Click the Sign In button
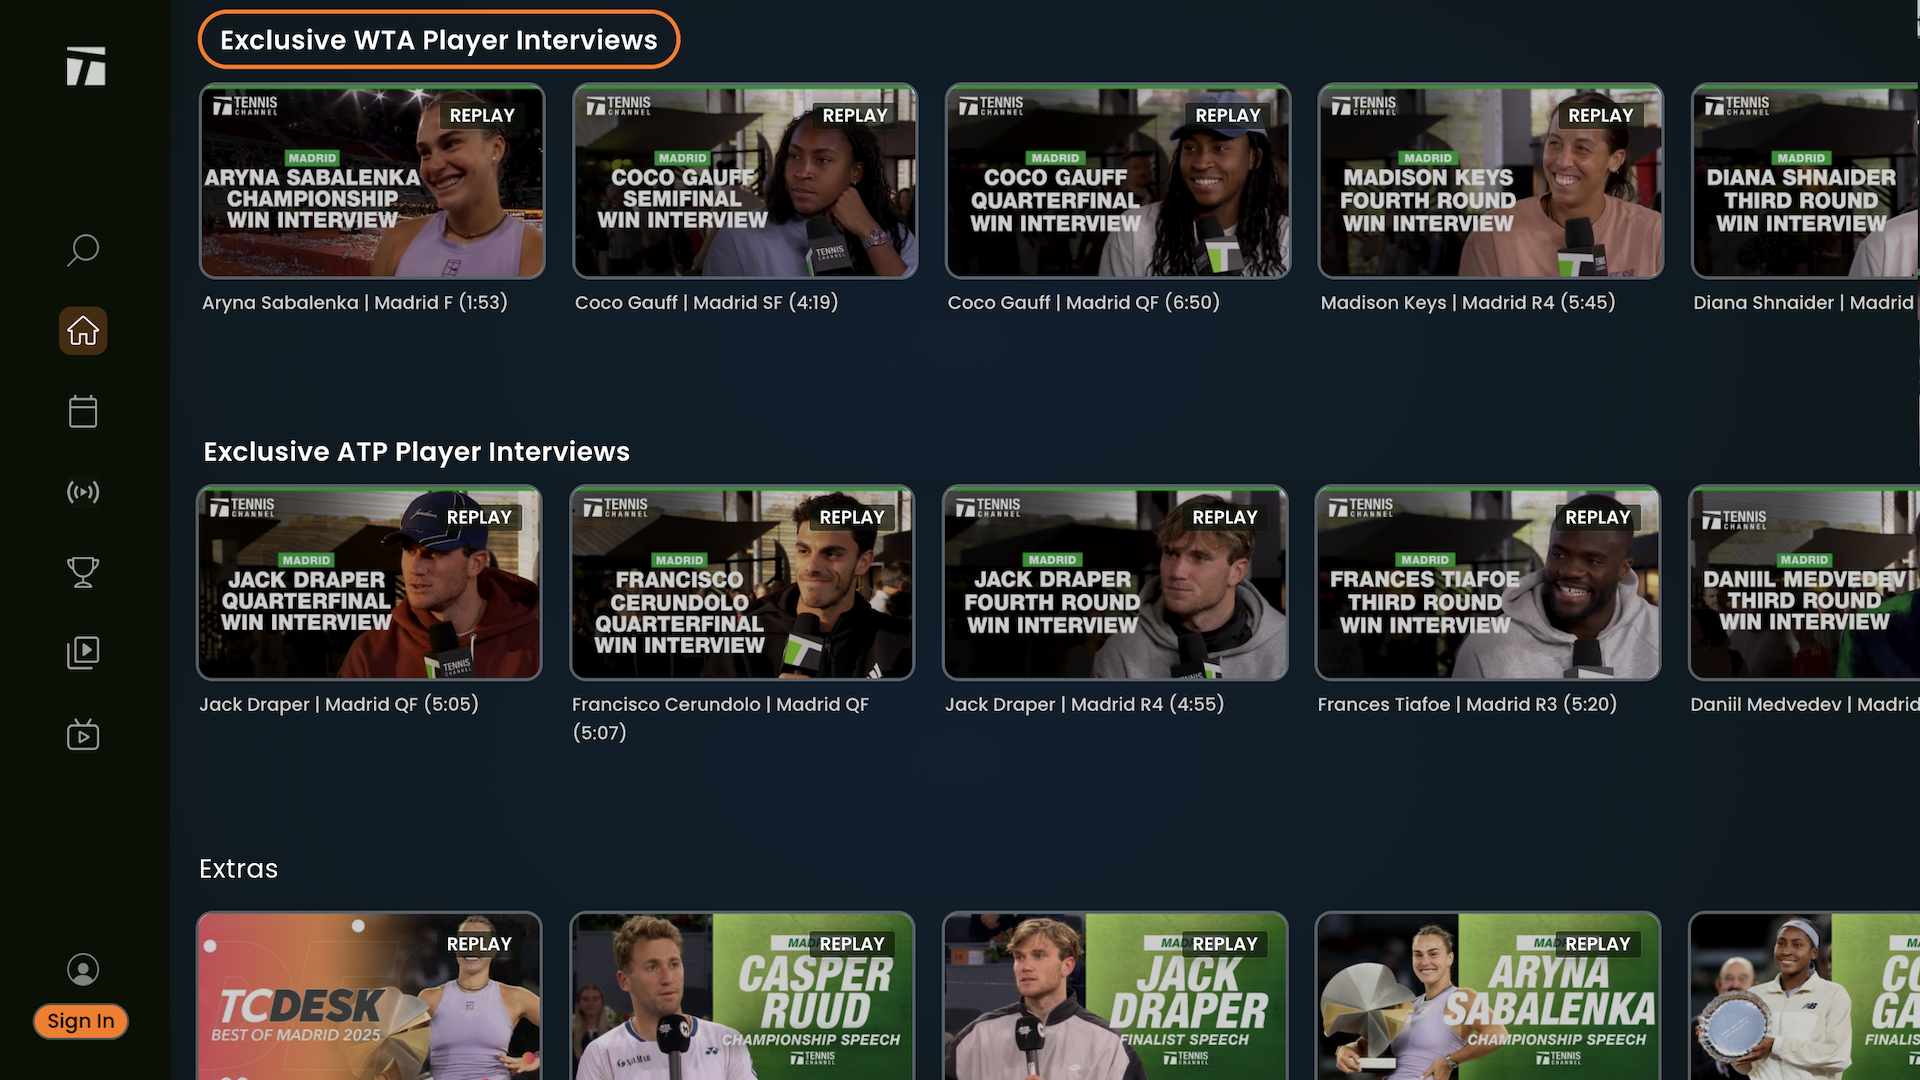The image size is (1920, 1080). 80,1021
